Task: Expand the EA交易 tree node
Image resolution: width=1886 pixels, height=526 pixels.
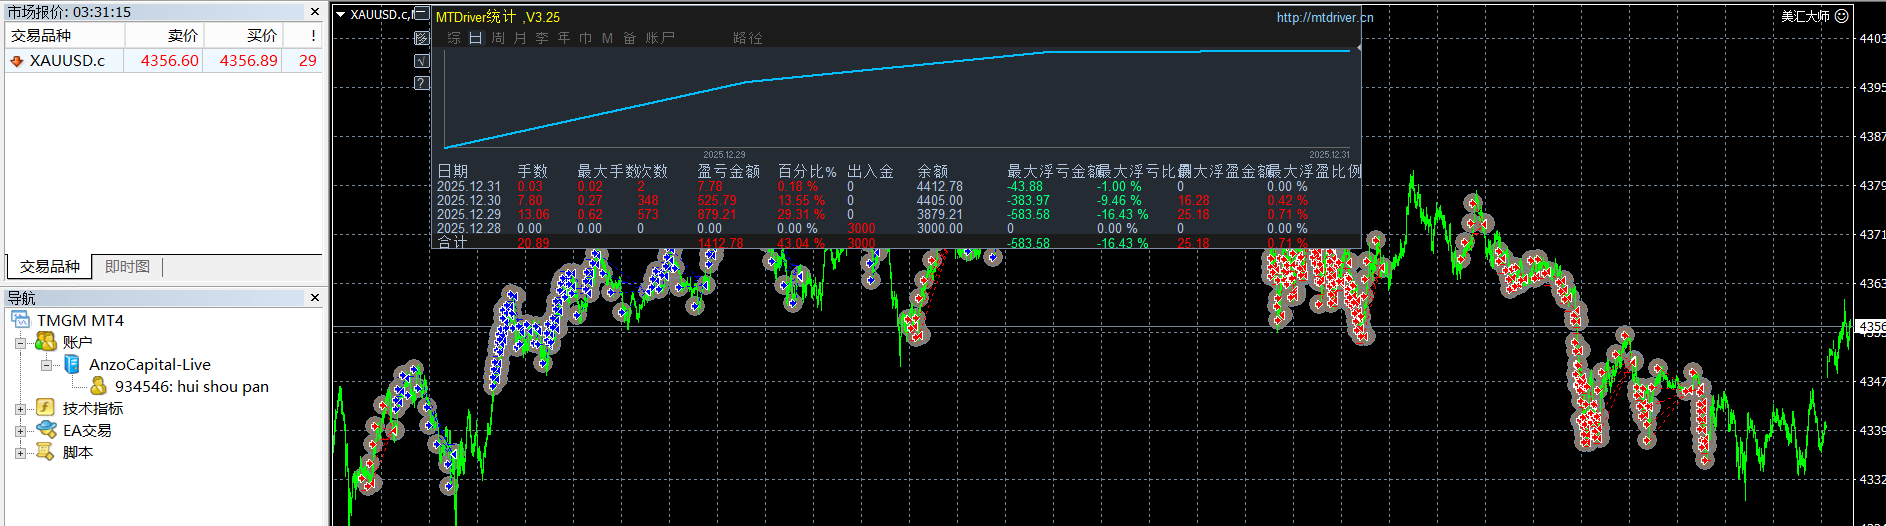Action: 20,431
